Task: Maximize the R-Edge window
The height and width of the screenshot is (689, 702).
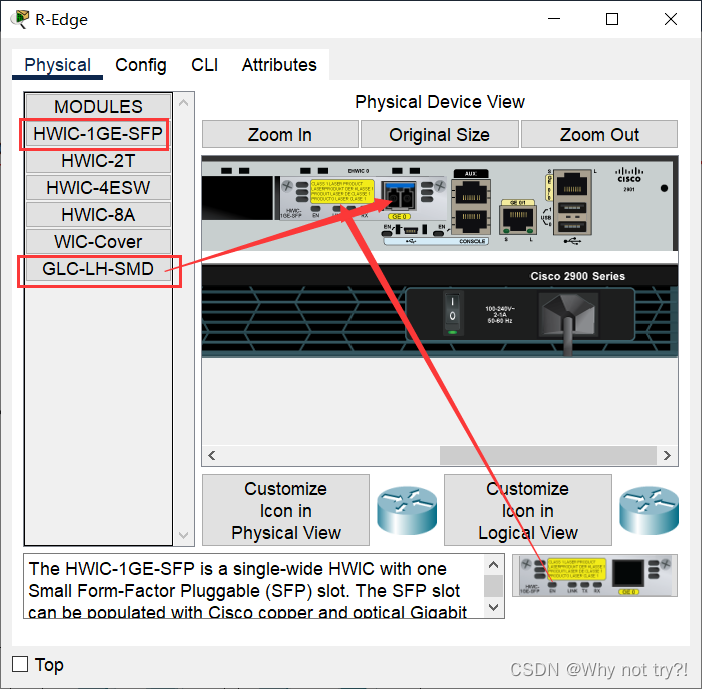Action: (612, 19)
